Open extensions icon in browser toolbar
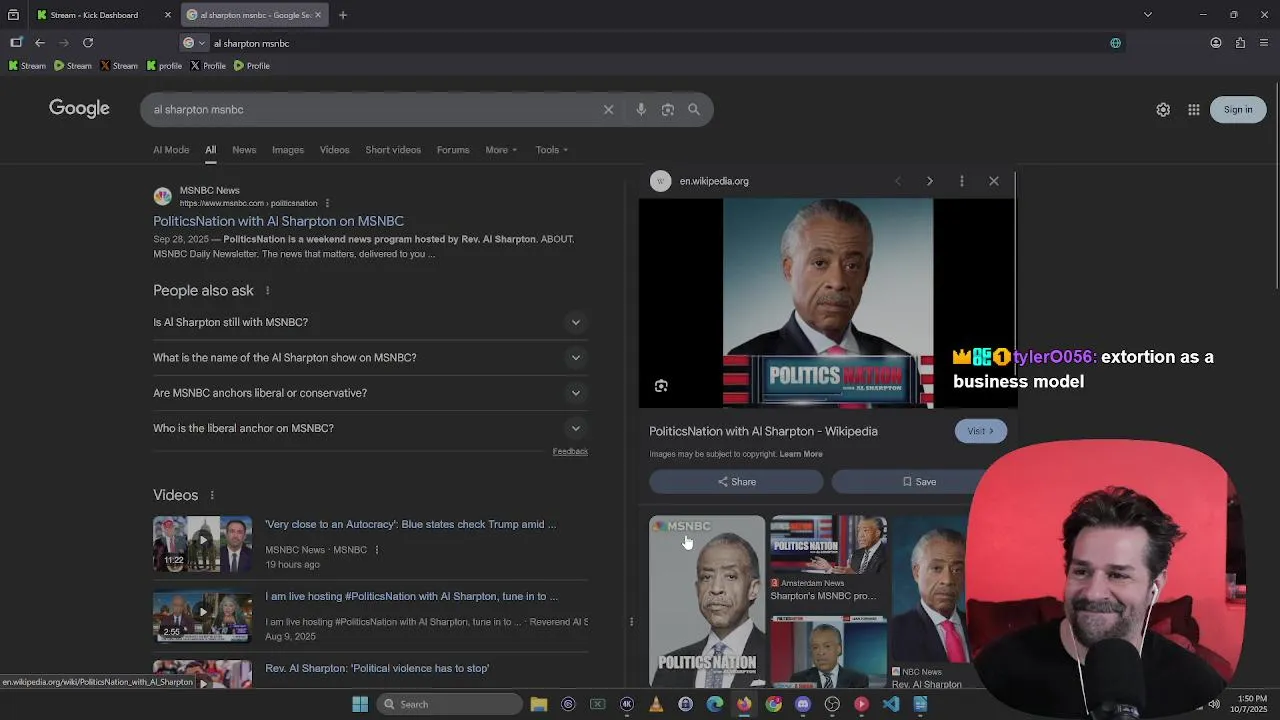1280x720 pixels. (x=1240, y=43)
